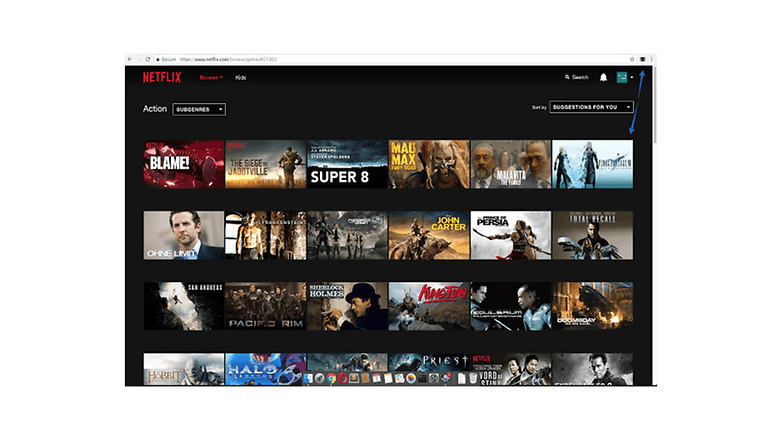Click the Secure lock icon in address bar
Viewport: 782px width, 440px height.
click(x=158, y=59)
